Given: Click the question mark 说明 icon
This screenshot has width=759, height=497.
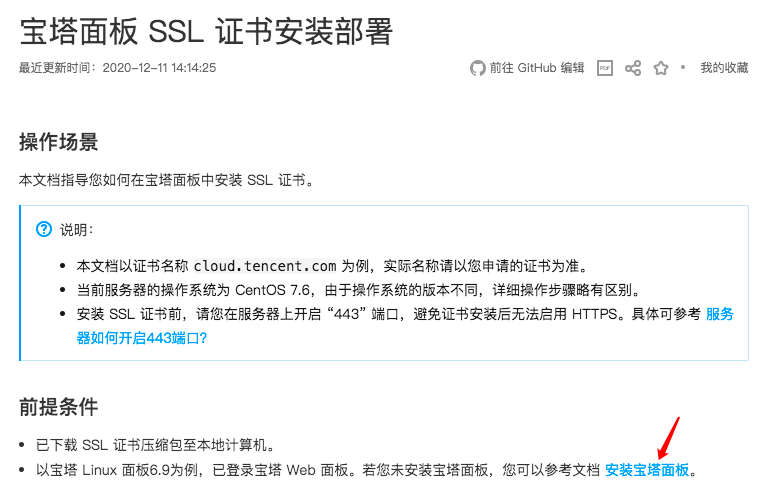Looking at the screenshot, I should (44, 229).
